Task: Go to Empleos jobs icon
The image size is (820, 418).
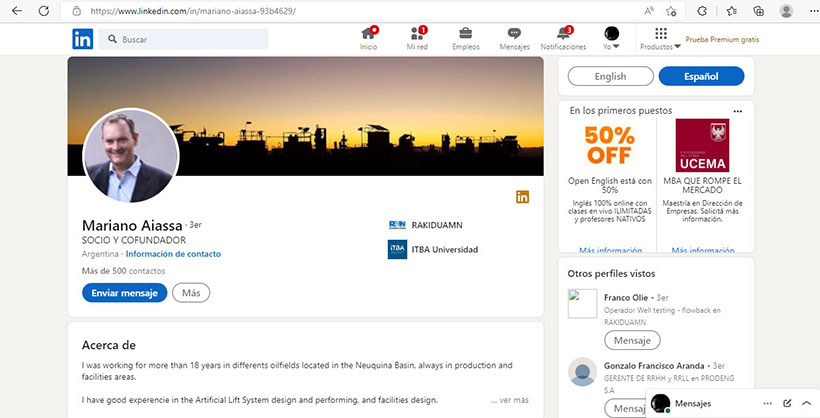Action: click(x=466, y=35)
